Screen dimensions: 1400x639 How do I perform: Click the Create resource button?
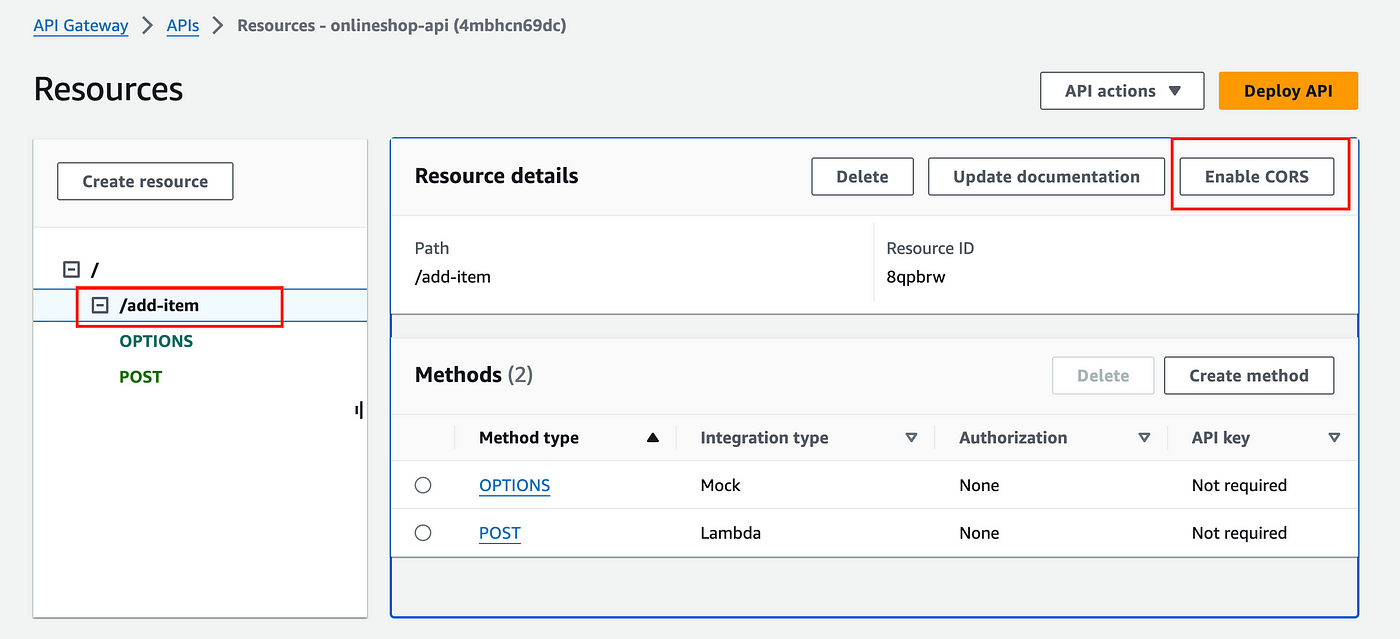click(145, 182)
